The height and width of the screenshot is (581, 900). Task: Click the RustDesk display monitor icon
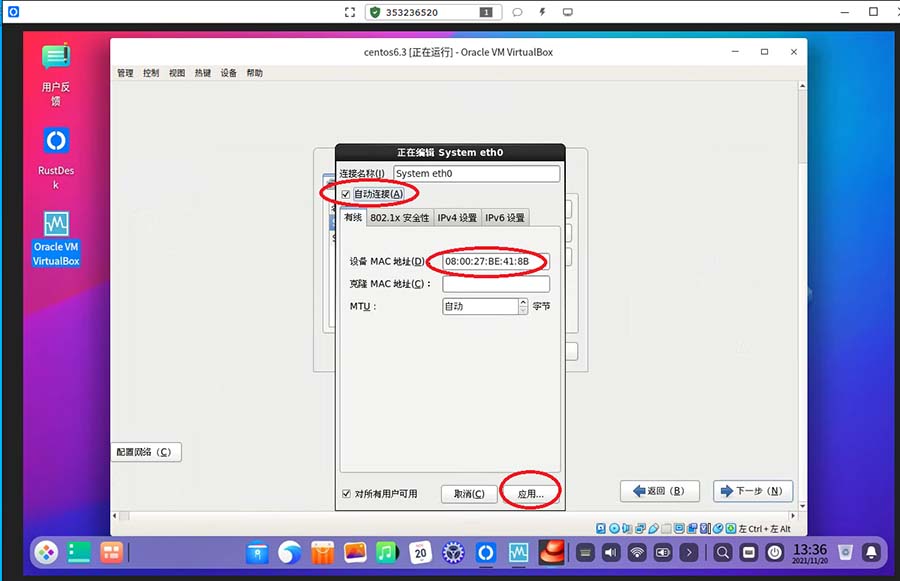tap(568, 12)
